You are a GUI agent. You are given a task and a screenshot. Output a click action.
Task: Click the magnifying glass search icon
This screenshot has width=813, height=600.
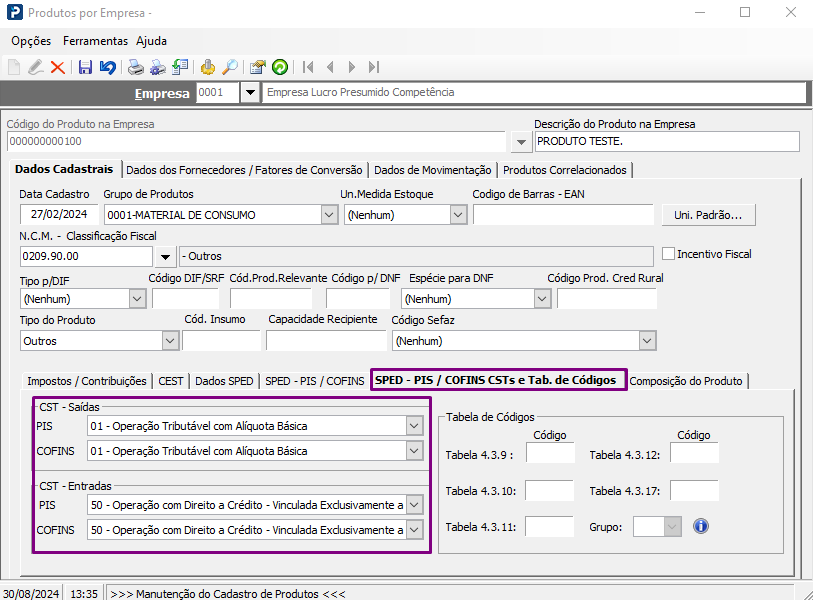(230, 67)
